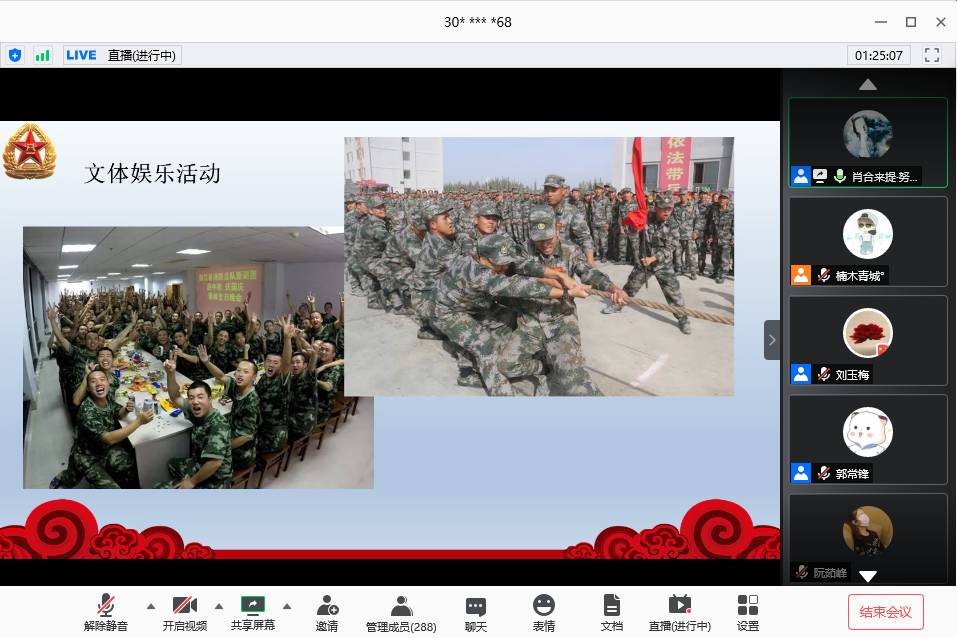
Task: Unmute microphone with 解除静音
Action: (106, 611)
